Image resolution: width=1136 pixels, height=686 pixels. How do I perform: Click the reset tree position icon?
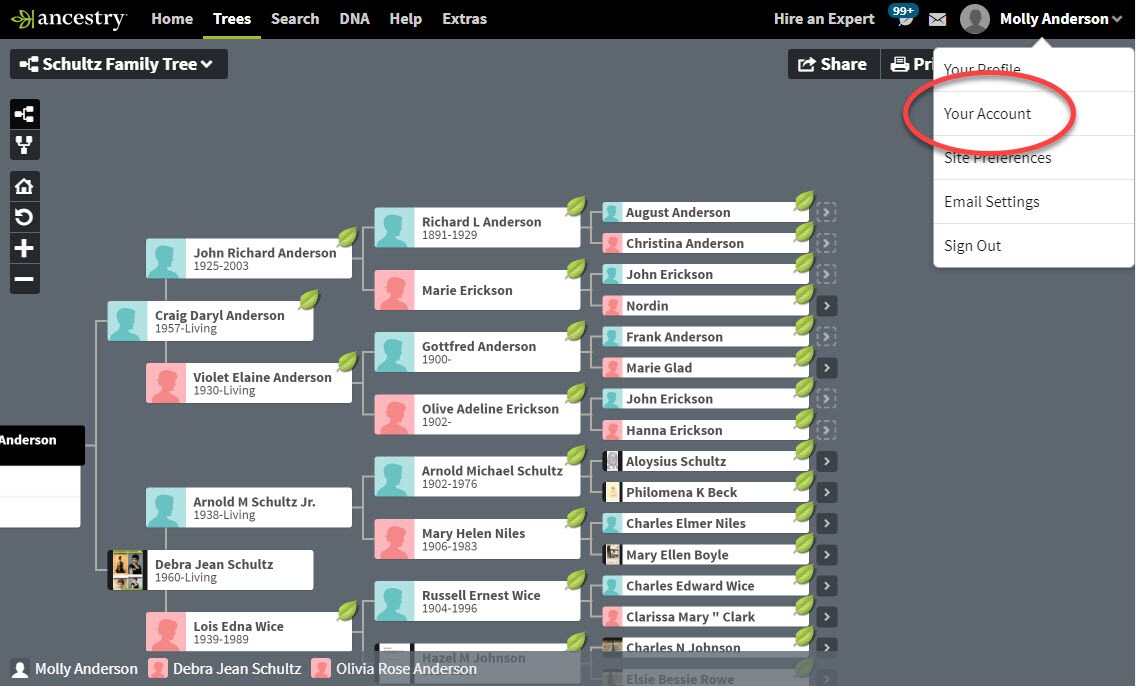(25, 217)
